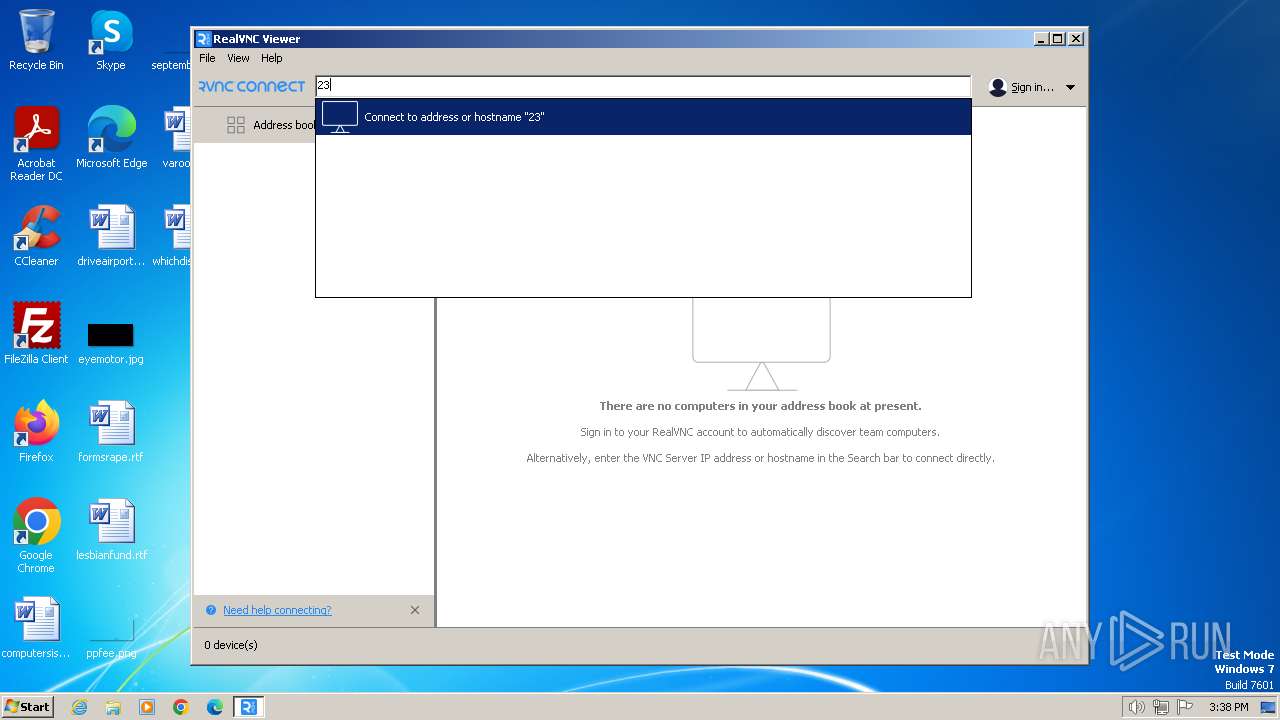Select ppfee.png on the desktop
Image resolution: width=1280 pixels, height=720 pixels.
(111, 640)
